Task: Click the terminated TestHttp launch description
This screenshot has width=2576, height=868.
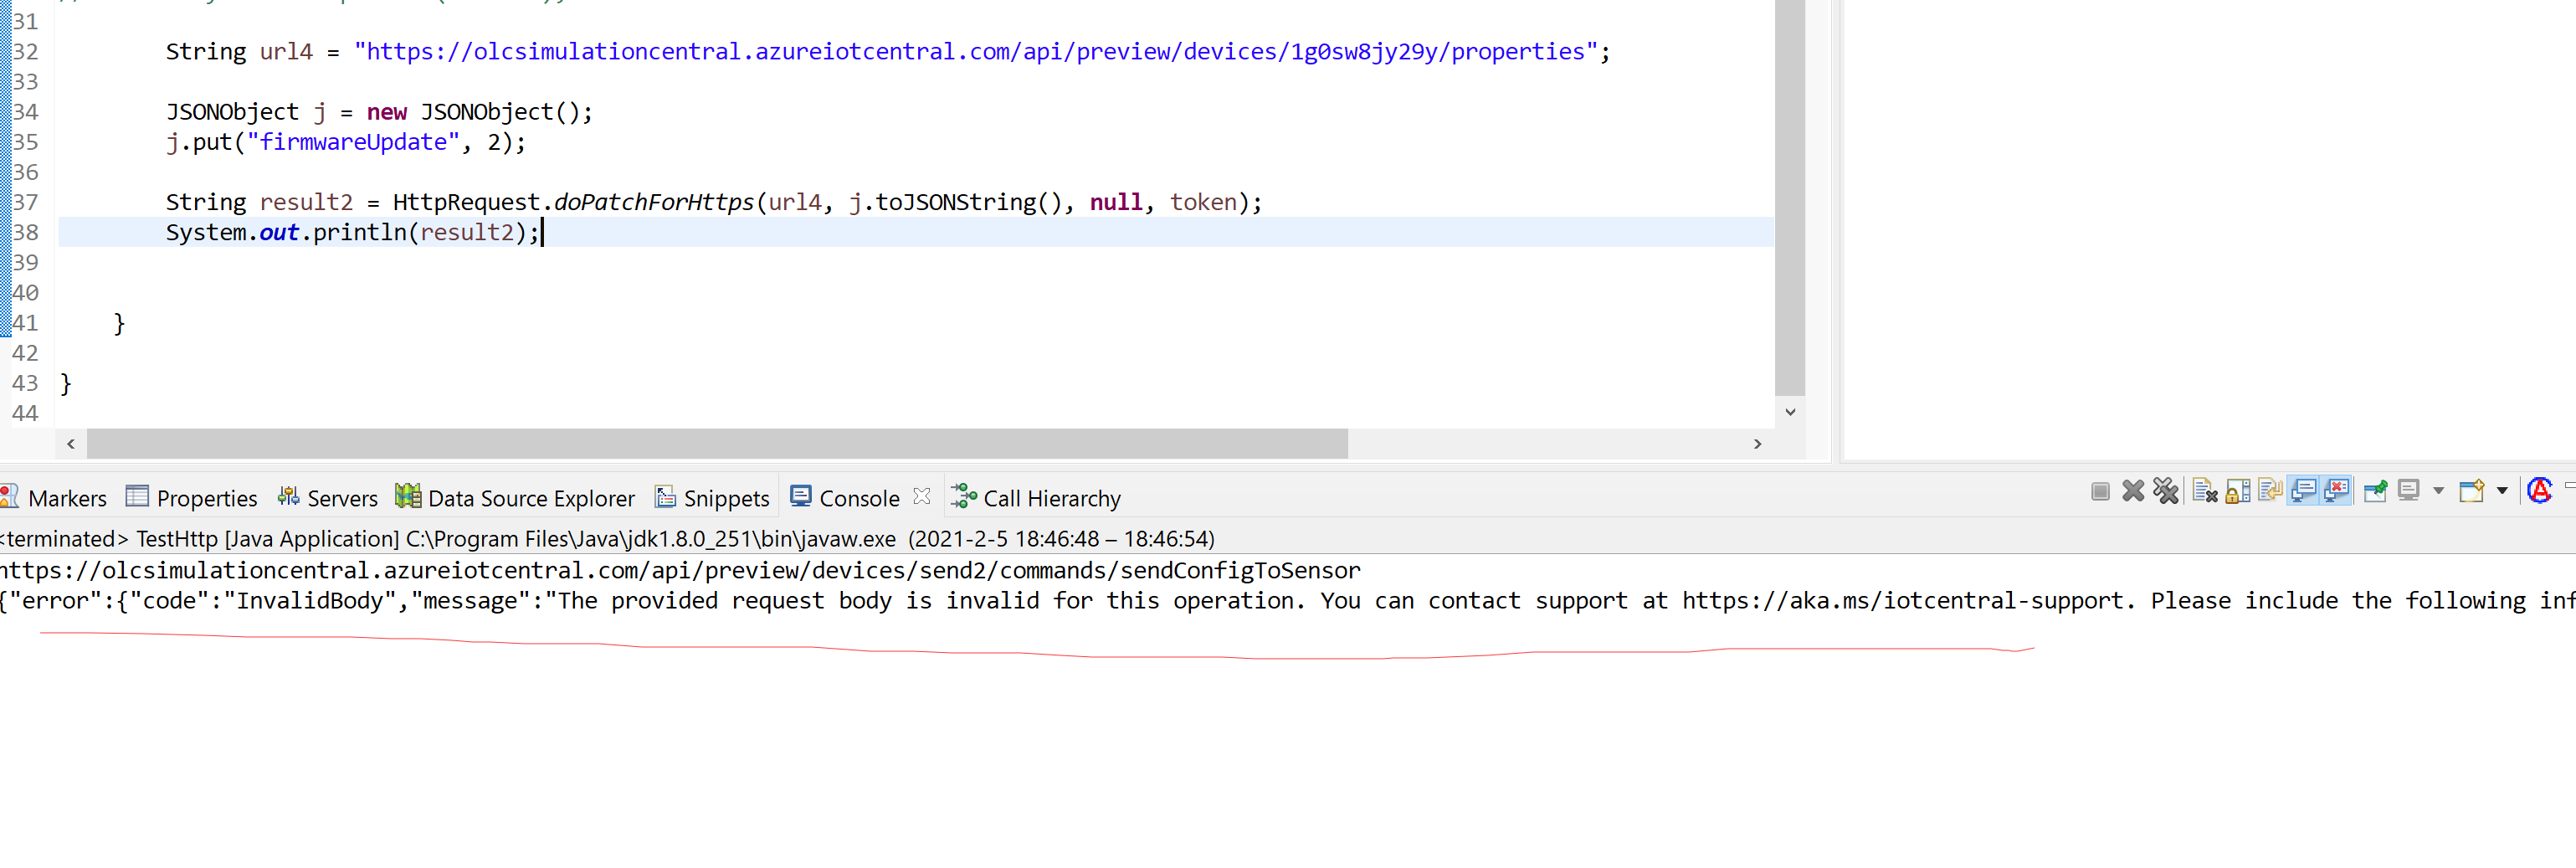Action: pos(607,539)
